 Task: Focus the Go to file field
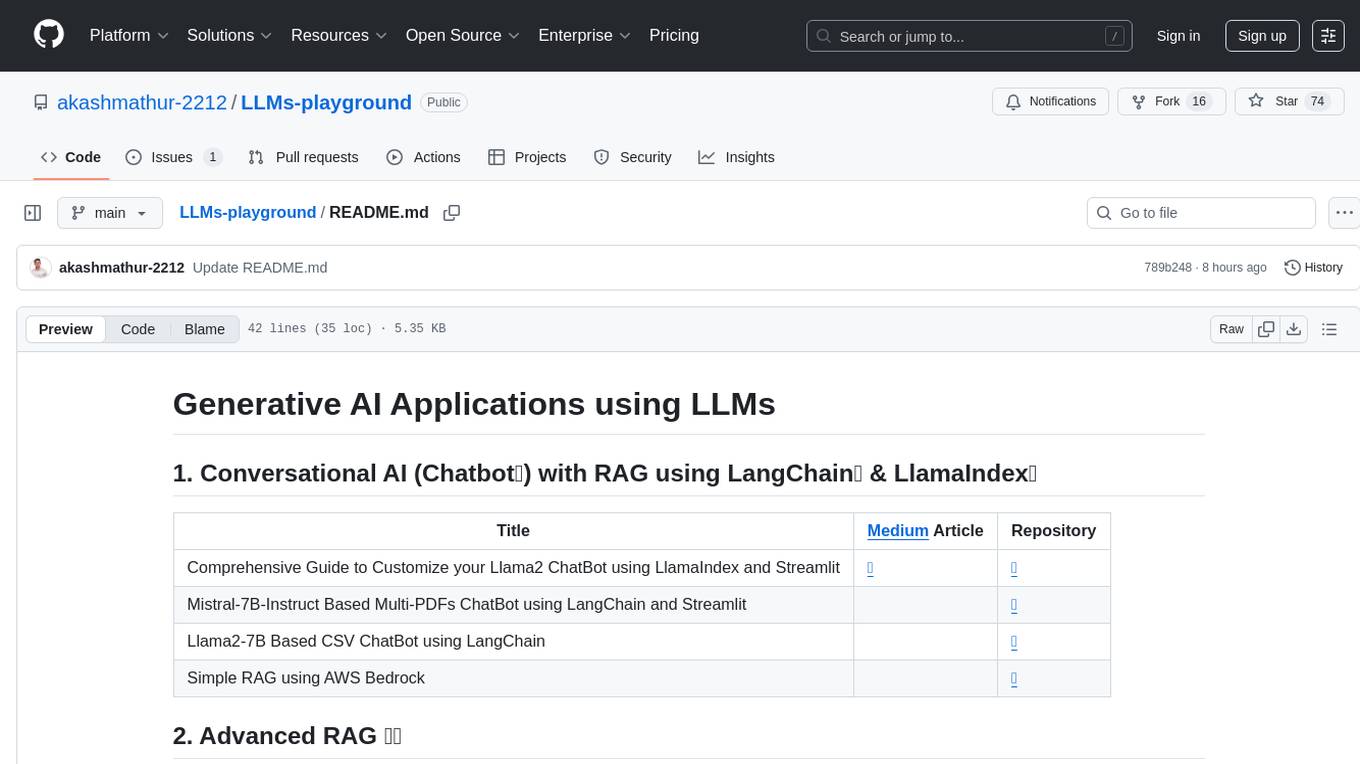(1201, 213)
